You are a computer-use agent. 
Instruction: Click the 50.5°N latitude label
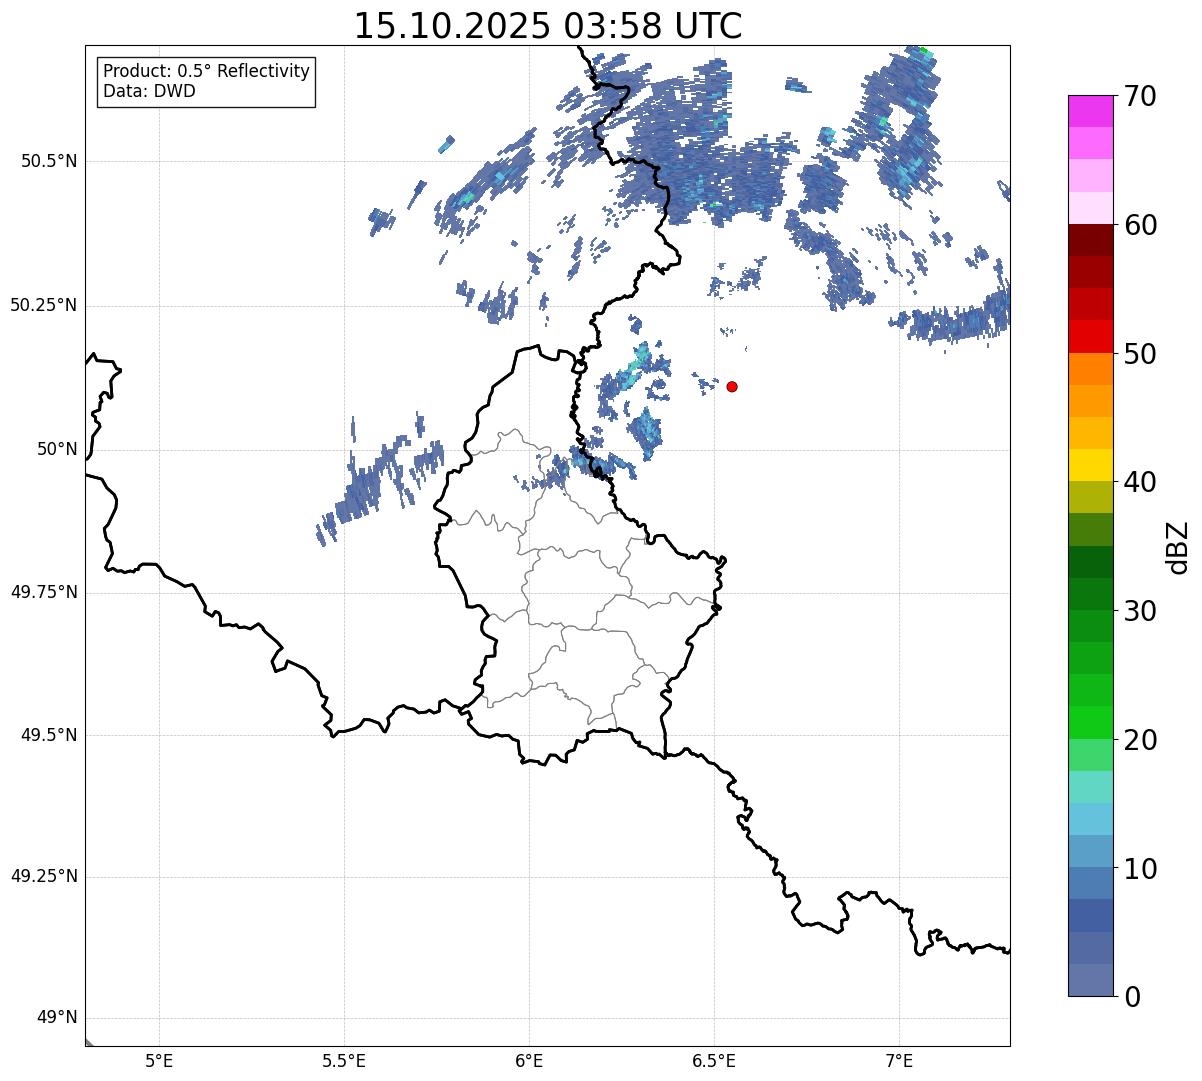pos(49,161)
